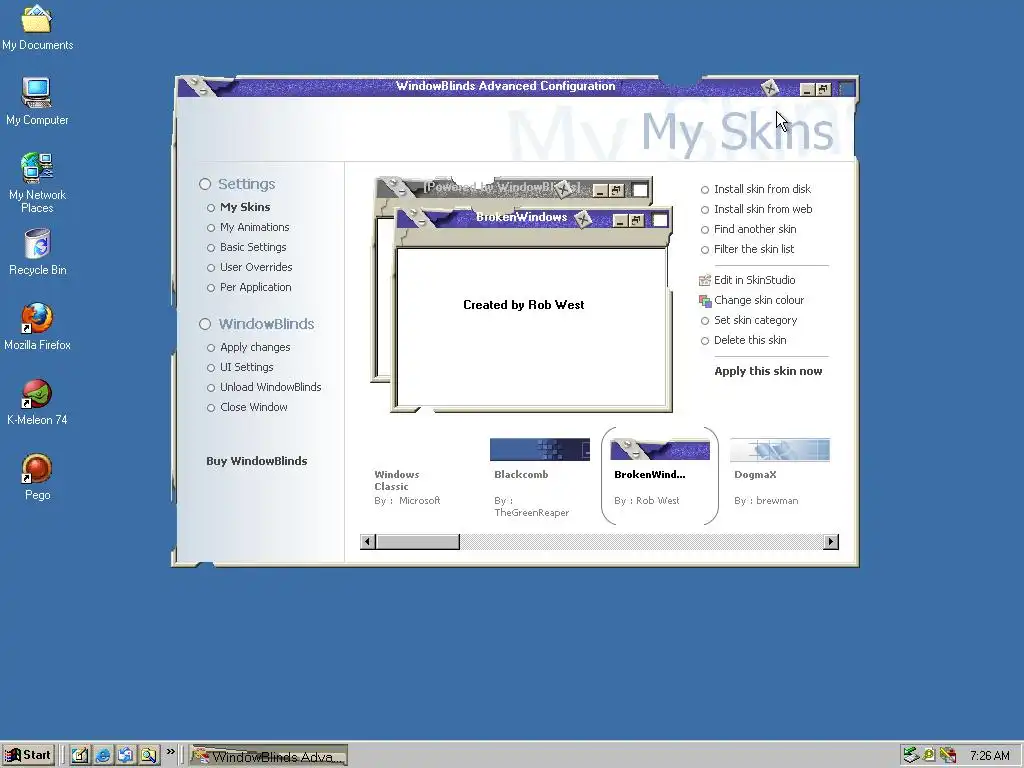Click X icon in configuration title bar
Screen dimensions: 1024x768
click(770, 88)
